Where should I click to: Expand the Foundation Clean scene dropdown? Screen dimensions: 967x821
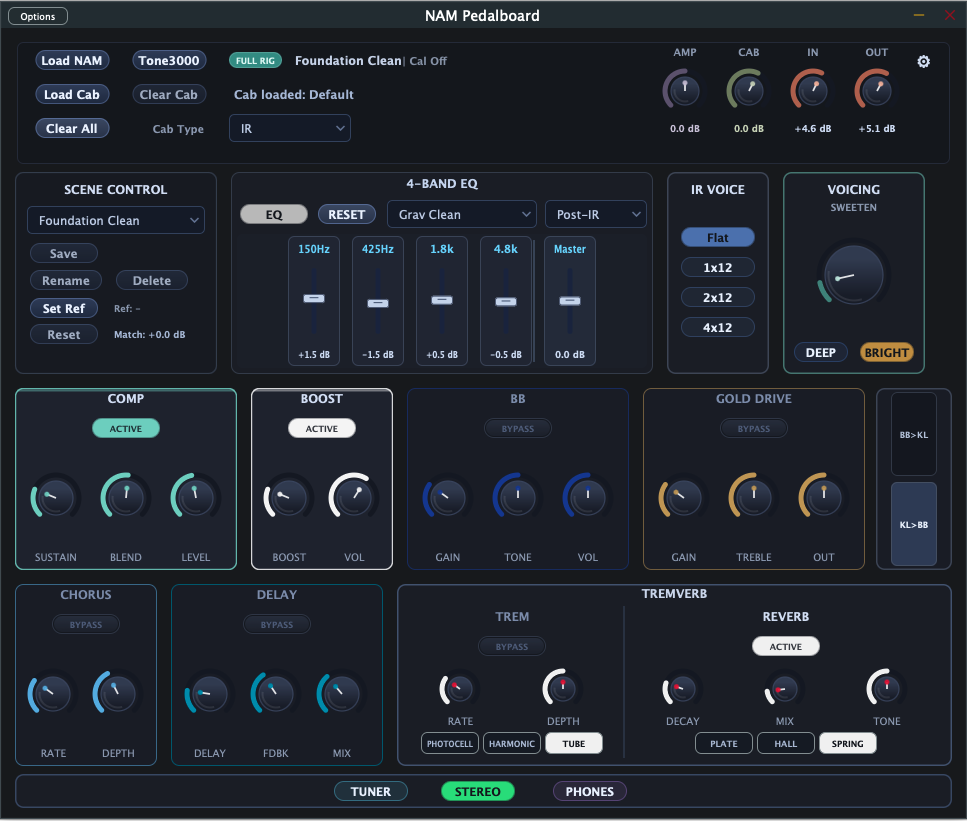[116, 220]
